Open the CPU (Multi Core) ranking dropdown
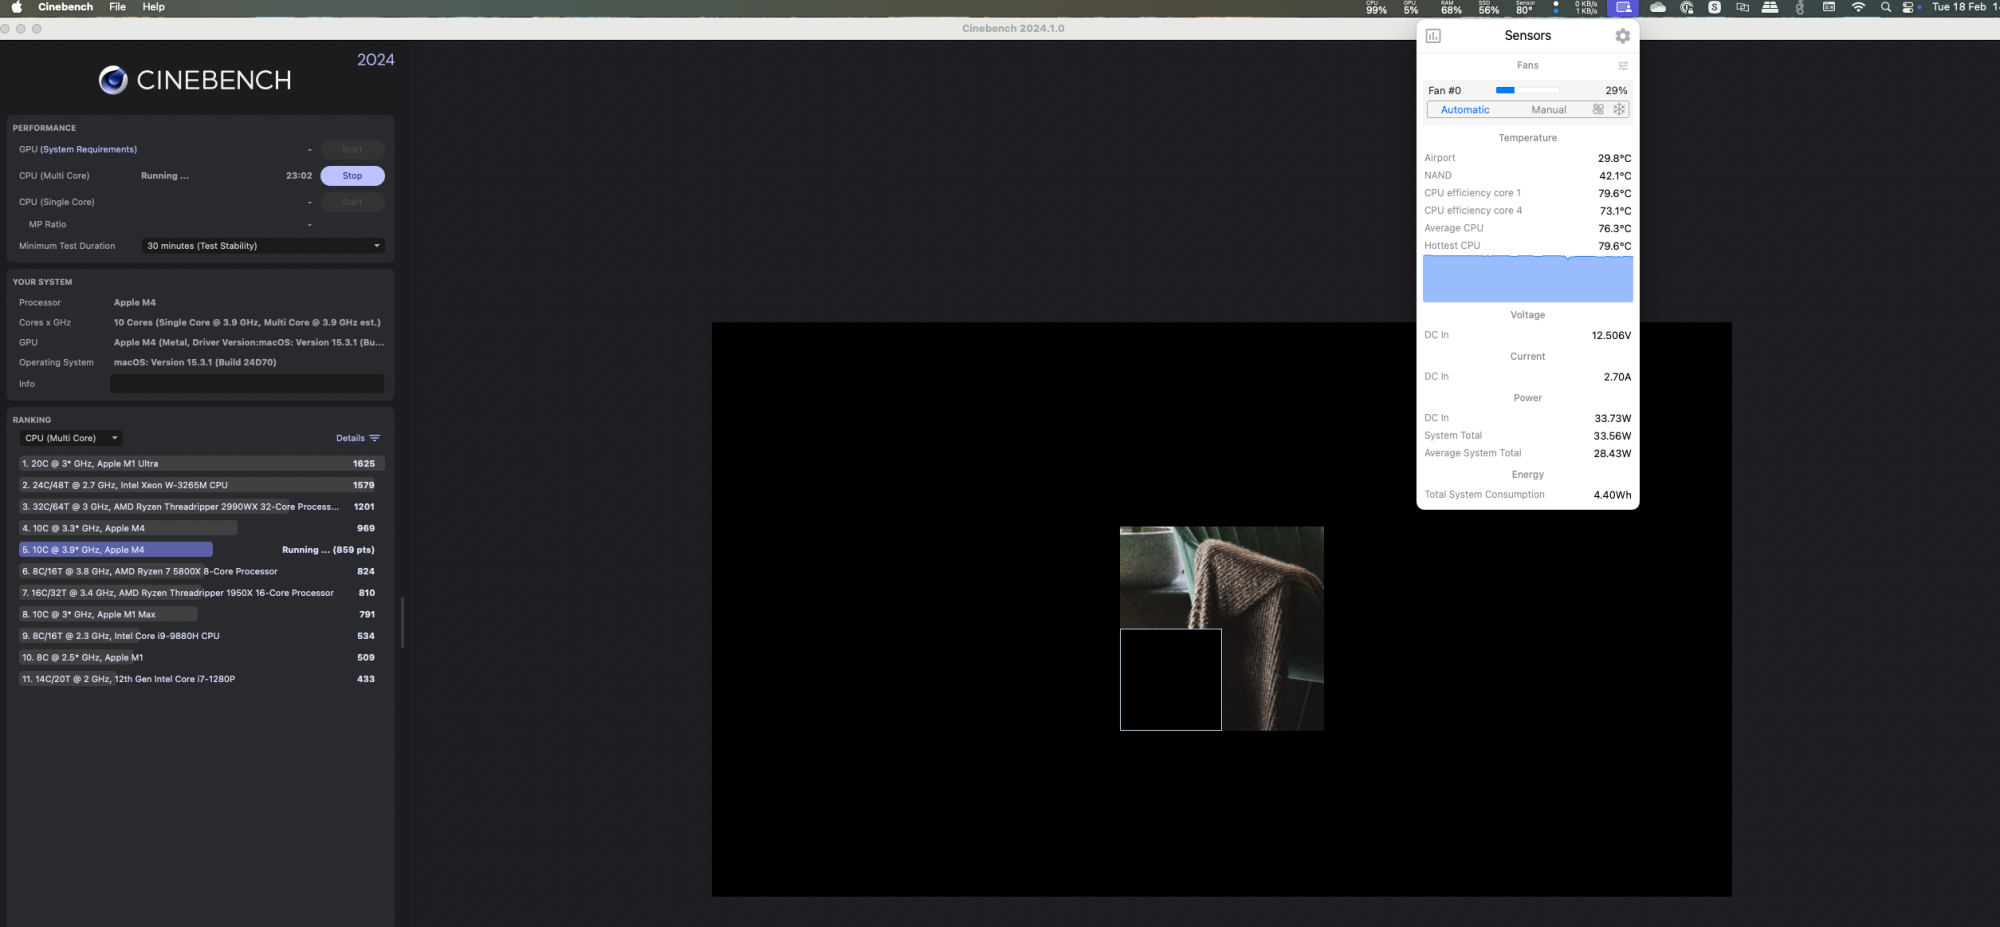The width and height of the screenshot is (2000, 927). pyautogui.click(x=71, y=438)
